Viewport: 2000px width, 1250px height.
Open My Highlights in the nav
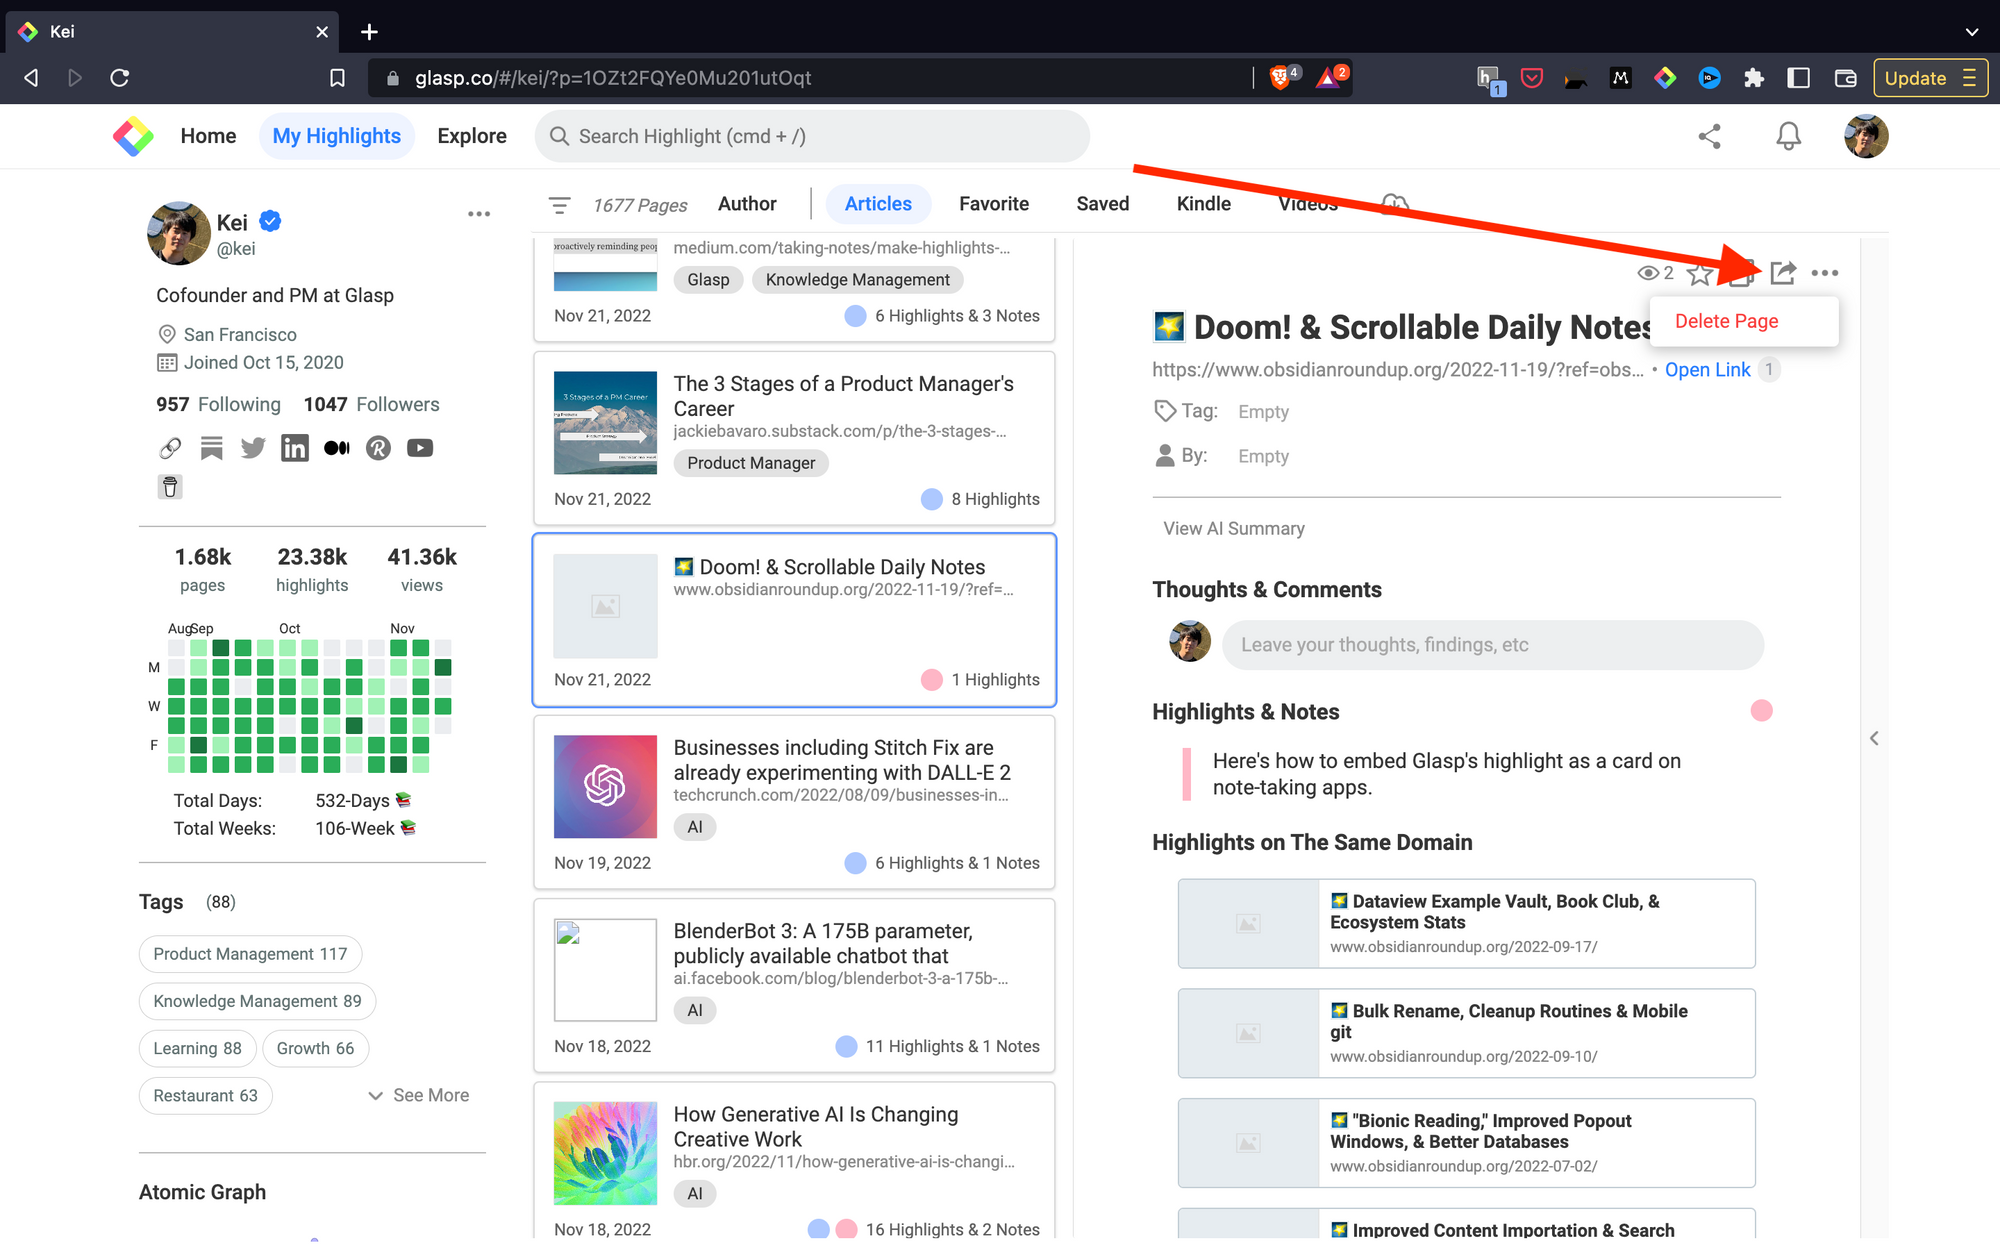point(337,136)
